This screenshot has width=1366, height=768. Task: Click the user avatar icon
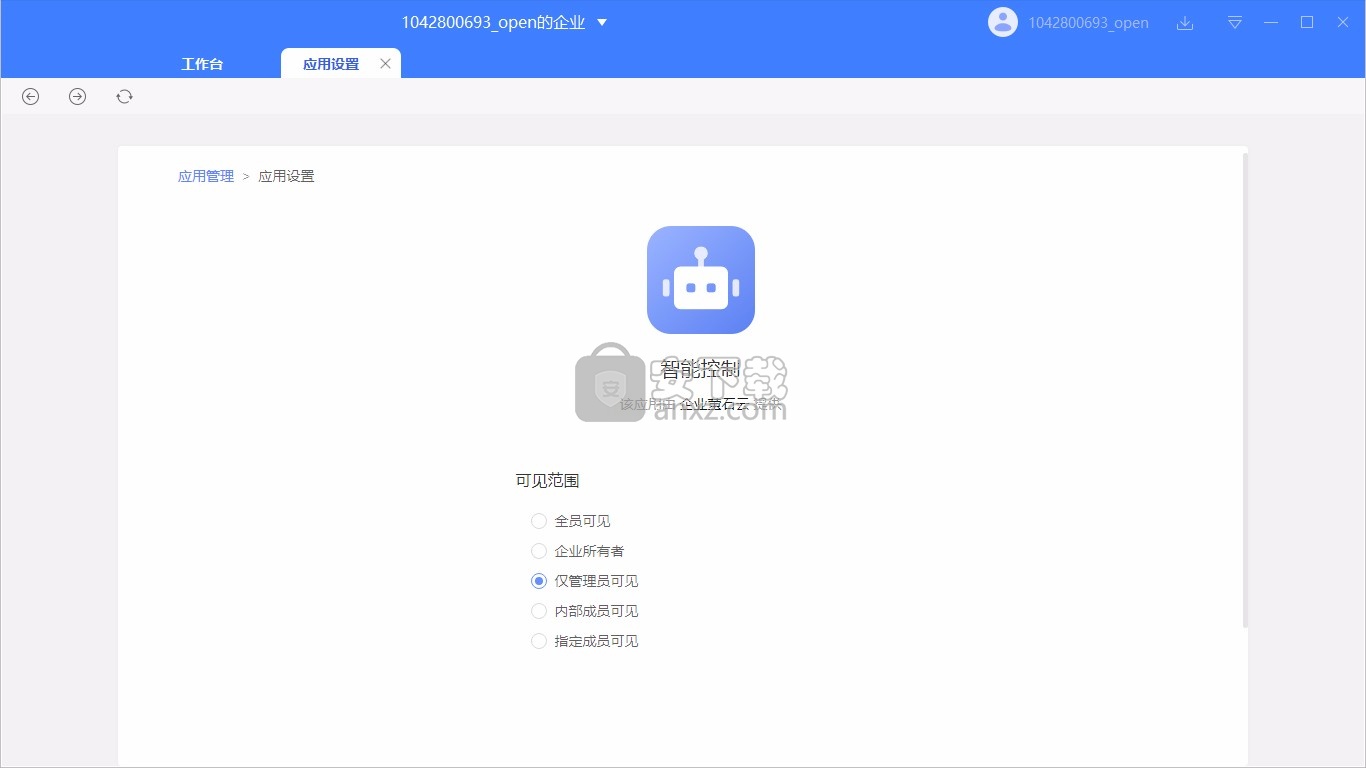[1003, 22]
